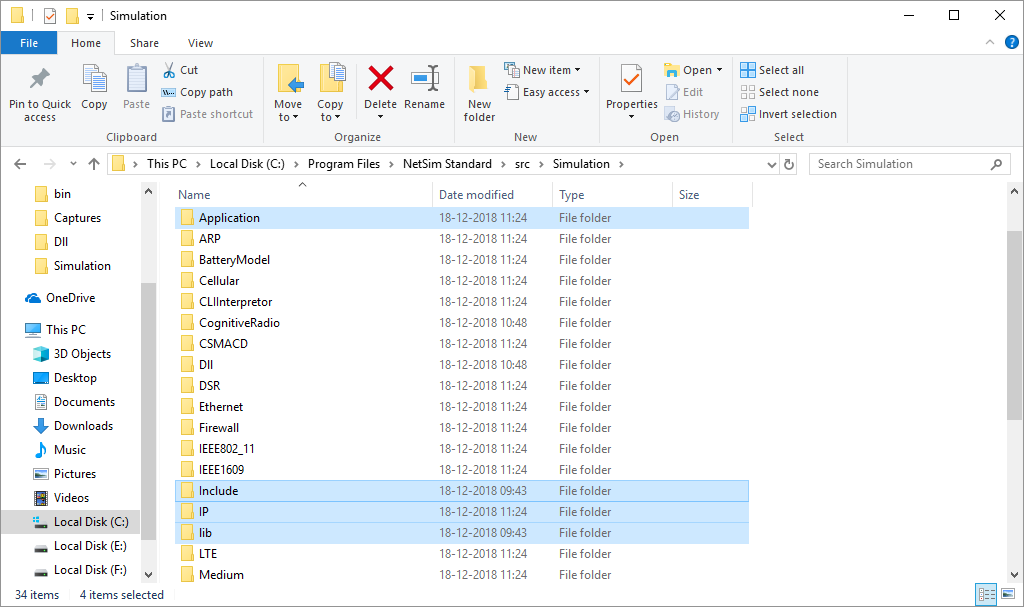Navigate up to the parent src folder
The height and width of the screenshot is (607, 1024).
[x=94, y=163]
